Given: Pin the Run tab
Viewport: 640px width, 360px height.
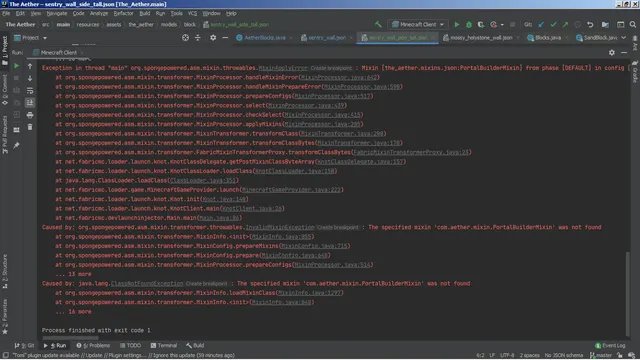Looking at the screenshot, I should [16, 145].
